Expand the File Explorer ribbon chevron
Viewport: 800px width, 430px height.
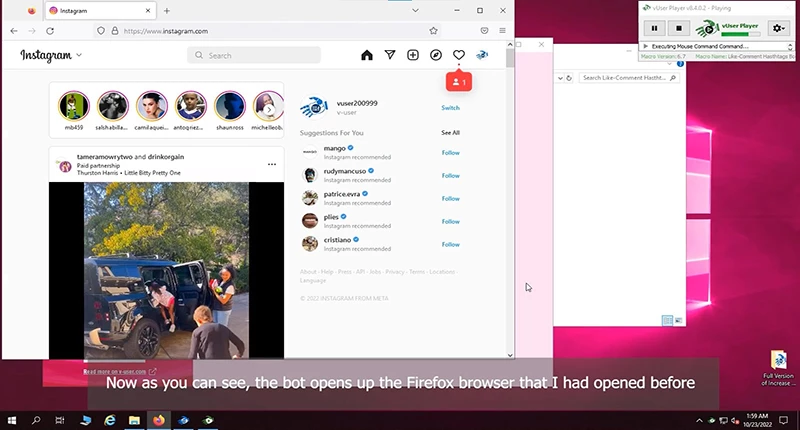pos(669,64)
